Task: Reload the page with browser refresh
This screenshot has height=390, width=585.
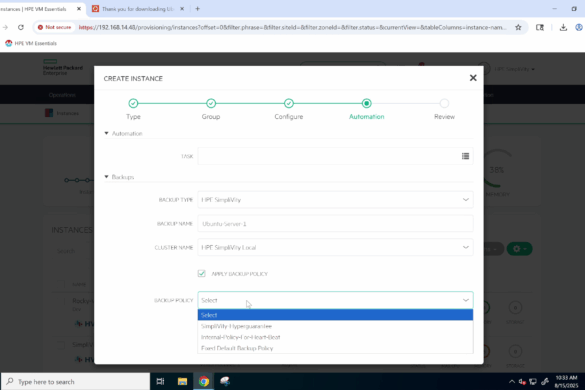Action: coord(21,27)
